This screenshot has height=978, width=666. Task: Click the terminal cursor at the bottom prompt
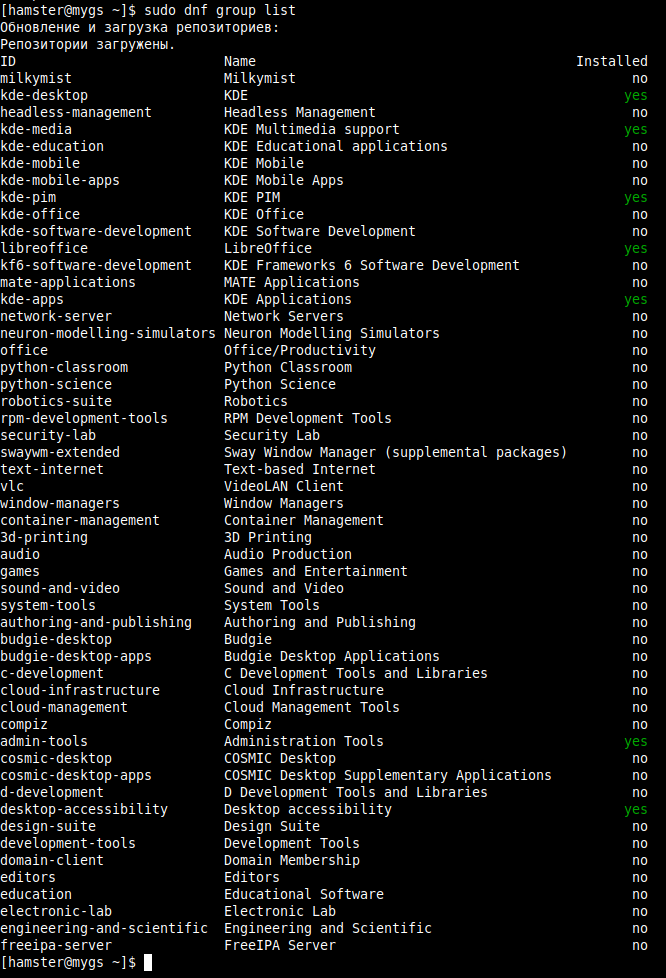148,962
